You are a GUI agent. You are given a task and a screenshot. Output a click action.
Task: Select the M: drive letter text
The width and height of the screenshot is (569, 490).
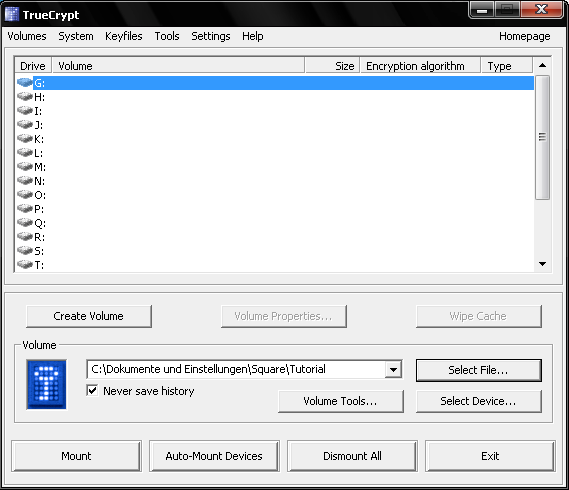(x=40, y=167)
